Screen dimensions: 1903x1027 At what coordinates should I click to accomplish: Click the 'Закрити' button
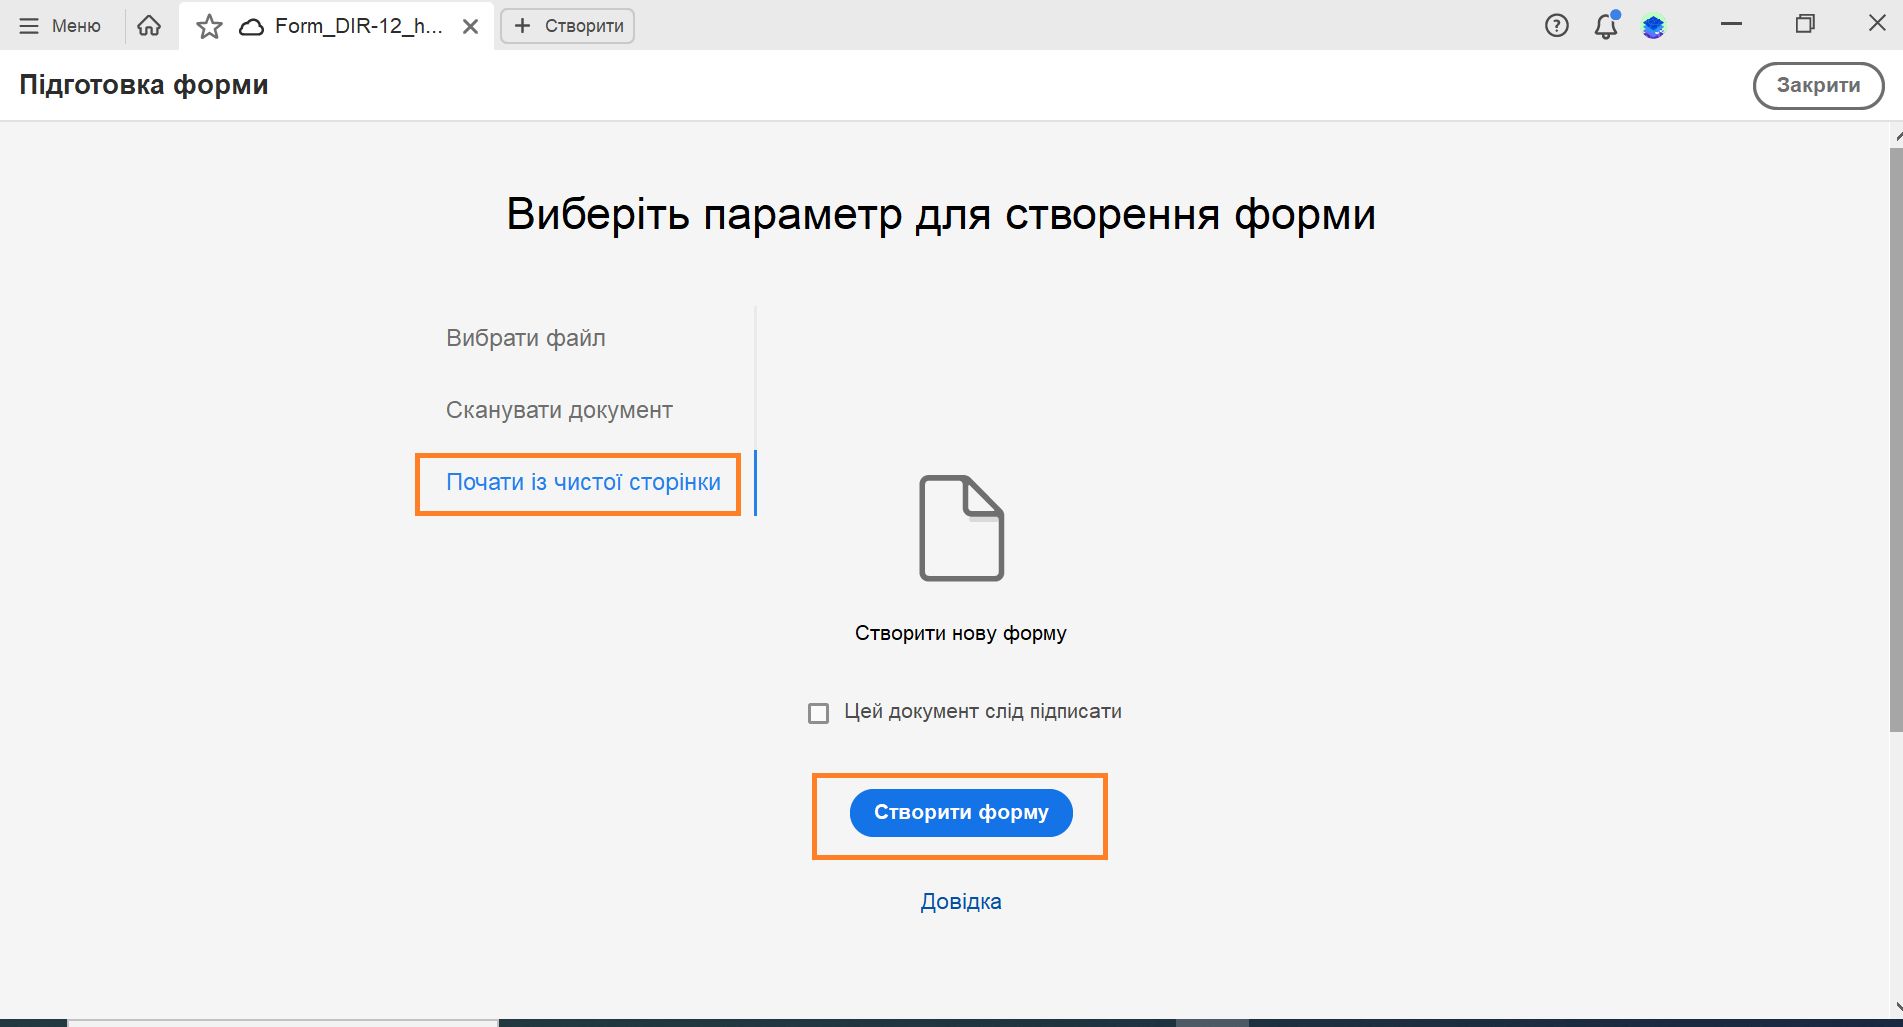pos(1817,85)
